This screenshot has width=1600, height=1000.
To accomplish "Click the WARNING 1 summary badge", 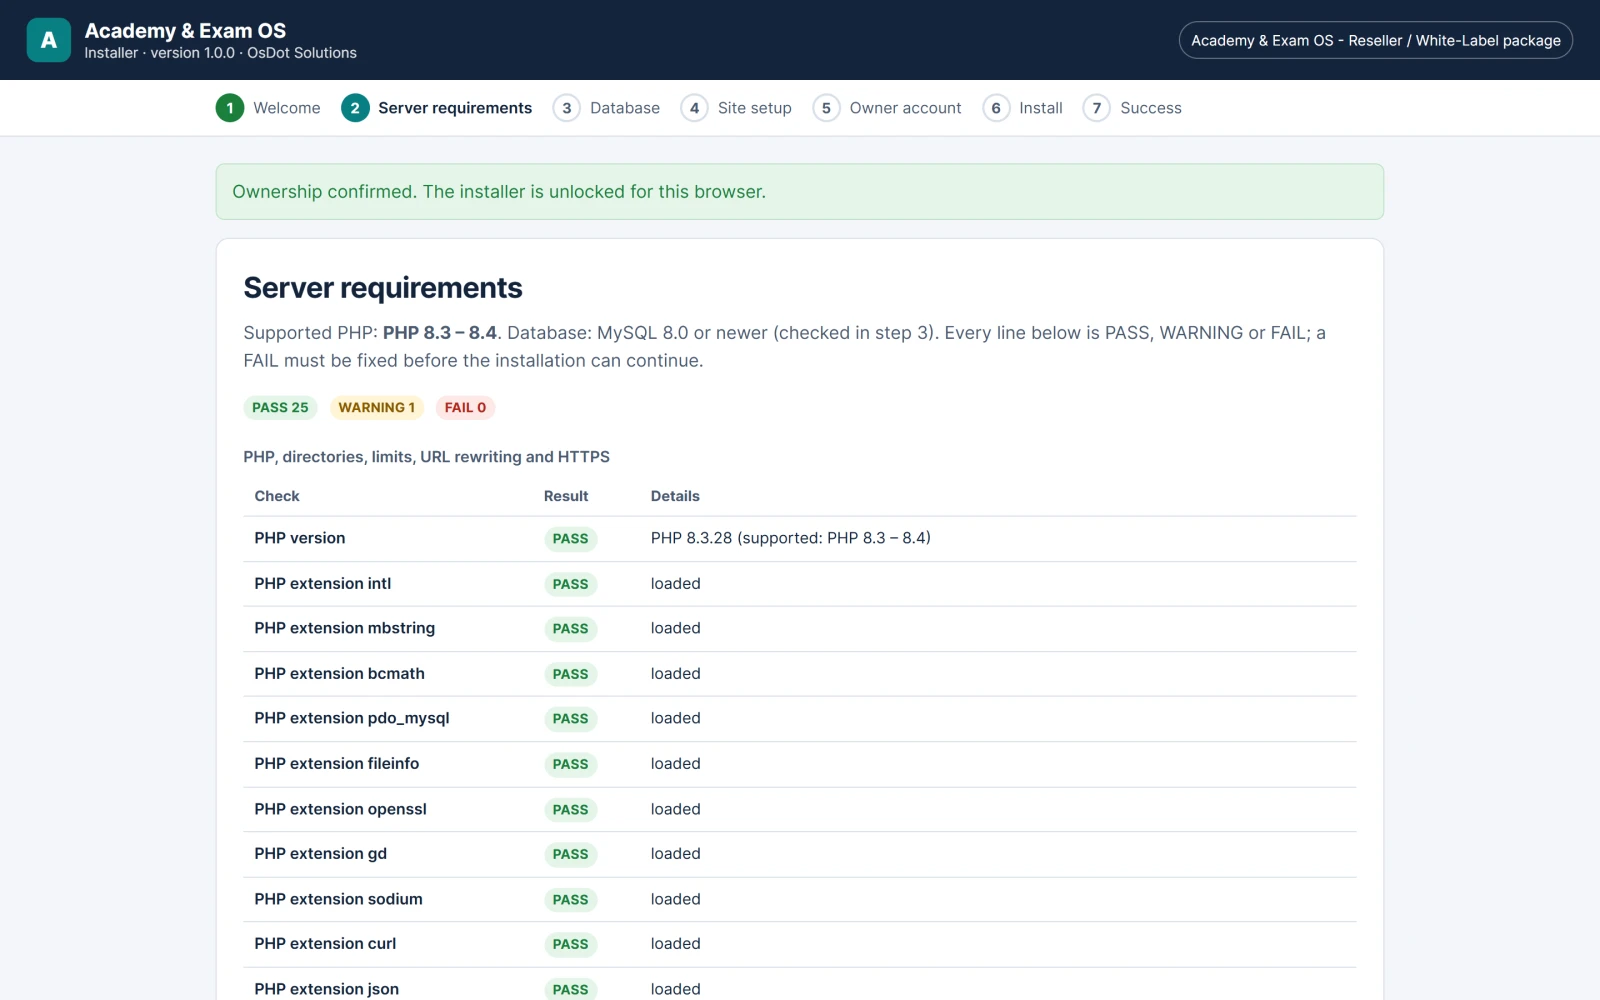I will [x=377, y=407].
